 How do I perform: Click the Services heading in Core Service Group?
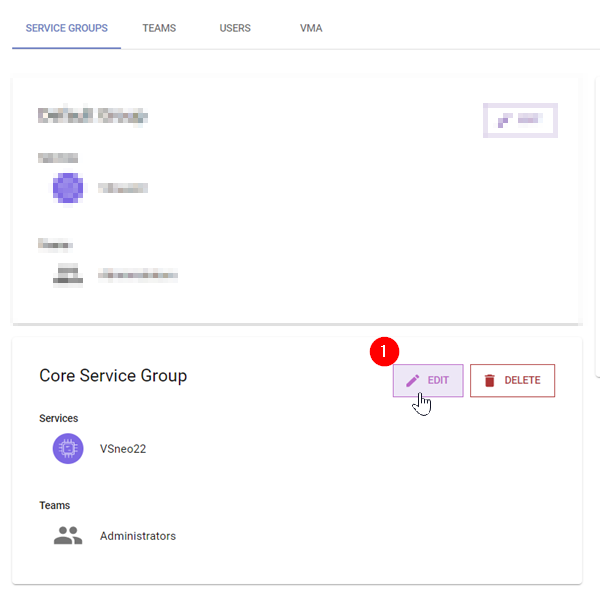(59, 418)
